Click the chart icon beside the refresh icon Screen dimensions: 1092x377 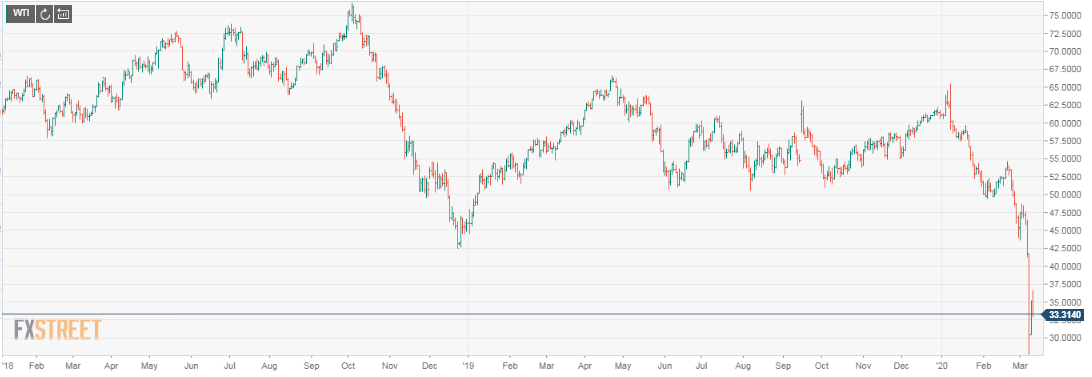click(63, 14)
